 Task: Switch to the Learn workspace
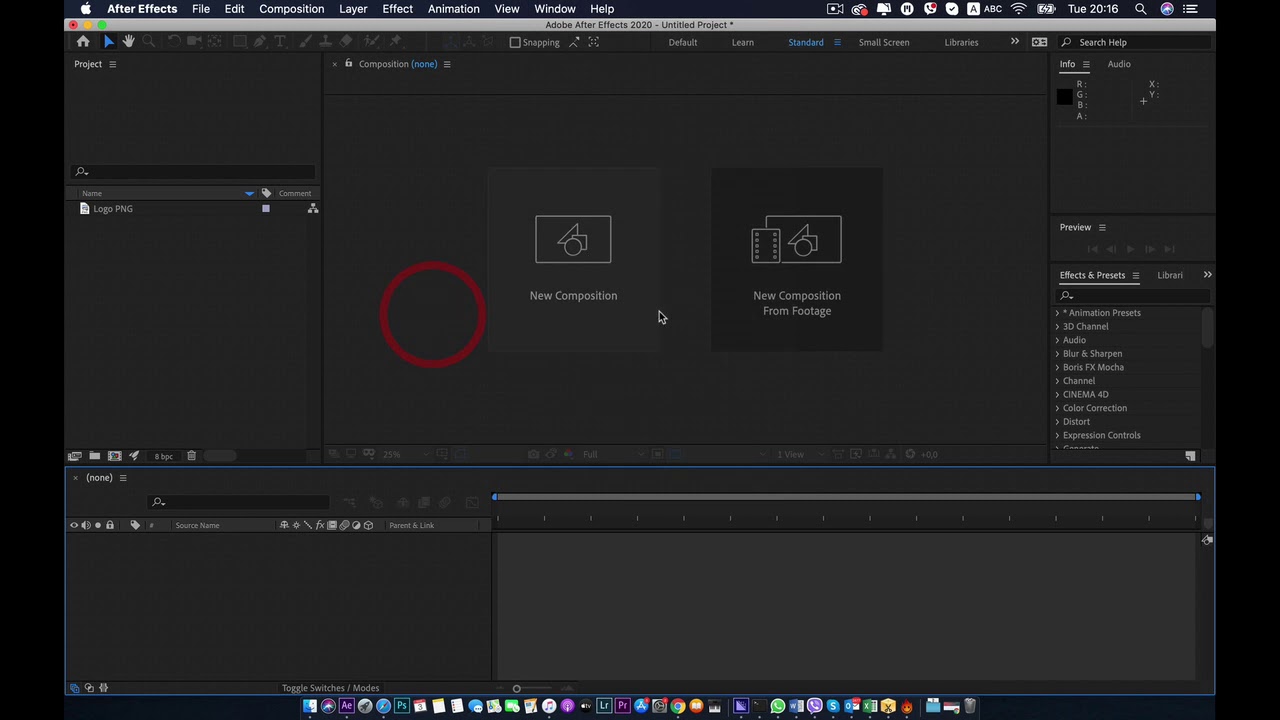[x=742, y=42]
